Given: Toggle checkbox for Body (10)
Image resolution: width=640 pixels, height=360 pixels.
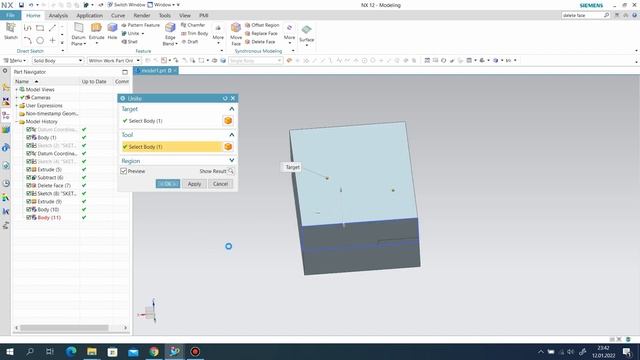Looking at the screenshot, I should pos(29,209).
